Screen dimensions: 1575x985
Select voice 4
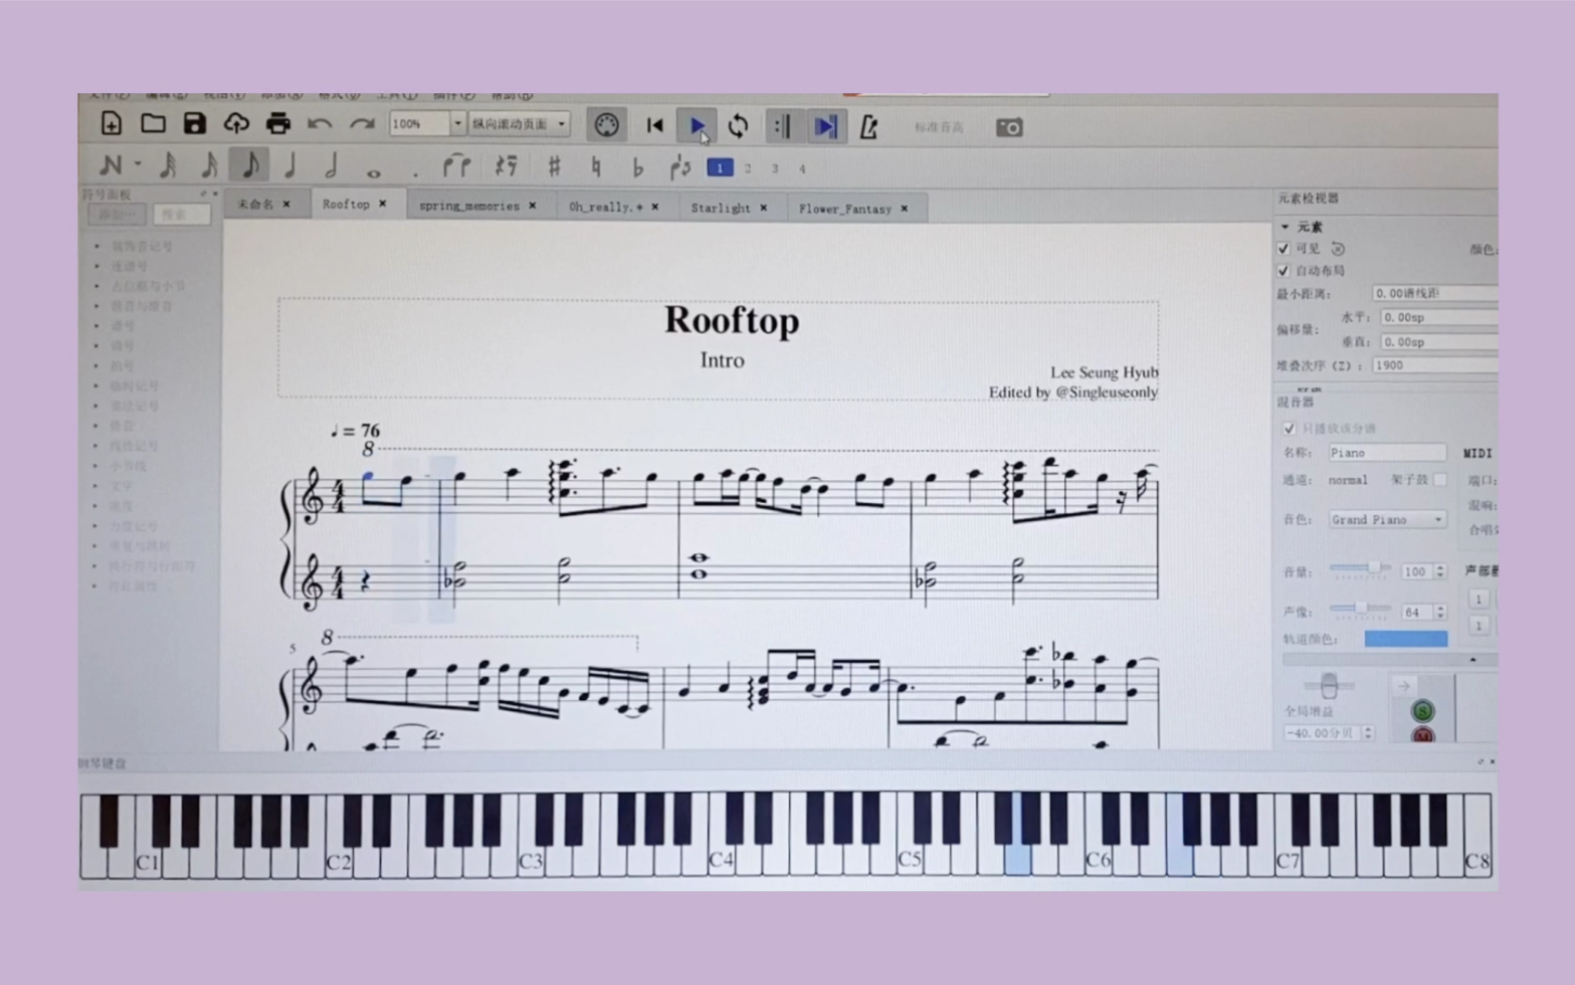point(802,170)
